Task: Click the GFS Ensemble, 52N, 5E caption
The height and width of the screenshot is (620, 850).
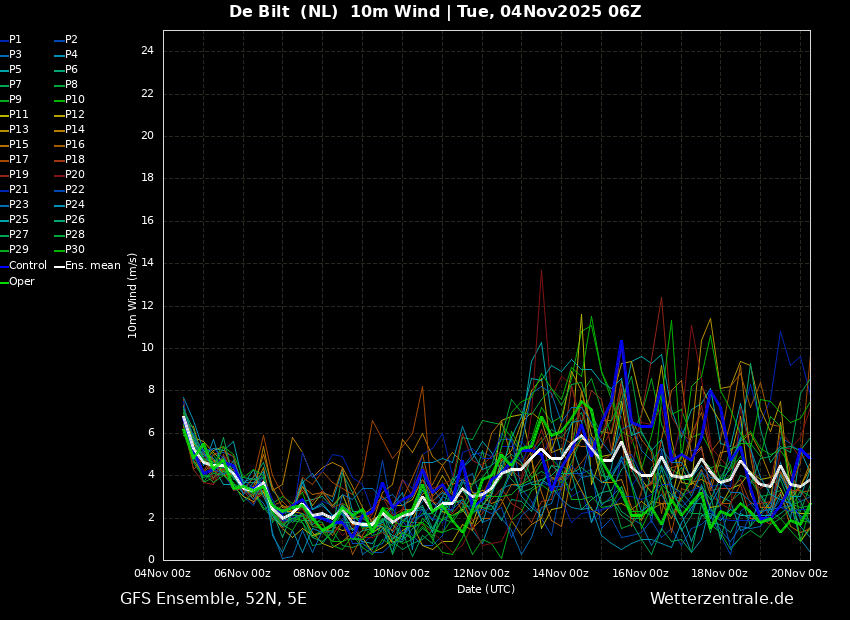Action: pyautogui.click(x=213, y=599)
